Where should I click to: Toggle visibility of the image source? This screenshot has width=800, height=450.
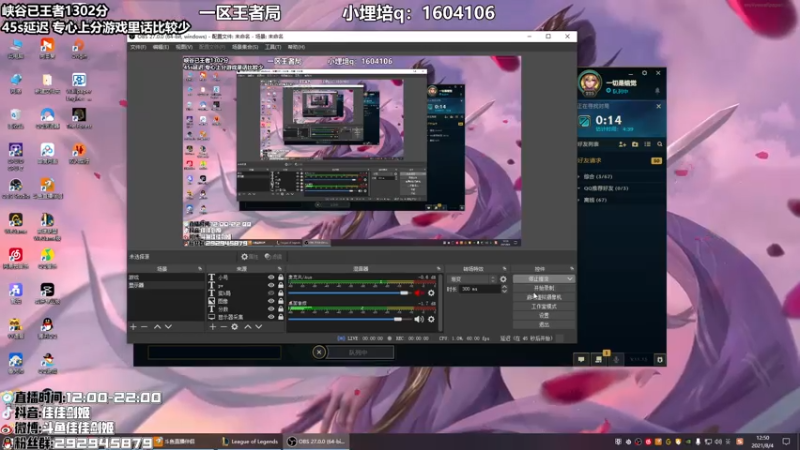tap(271, 301)
